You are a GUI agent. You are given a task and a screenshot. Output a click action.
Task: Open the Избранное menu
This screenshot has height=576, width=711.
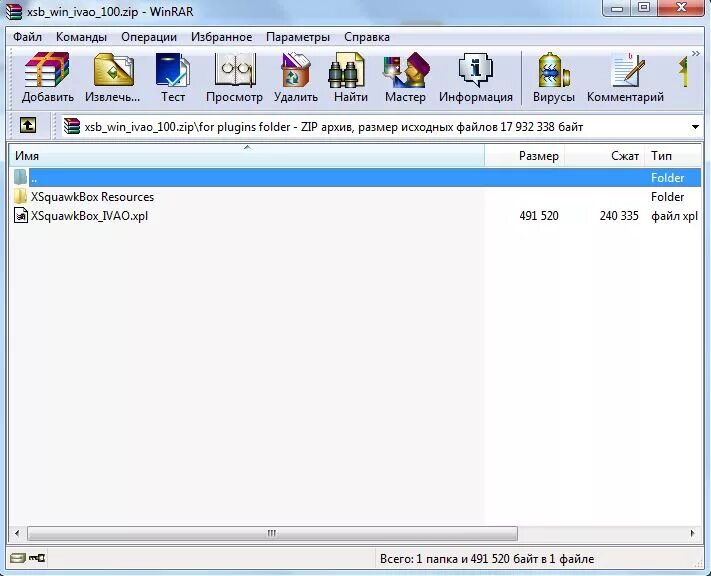tap(221, 37)
